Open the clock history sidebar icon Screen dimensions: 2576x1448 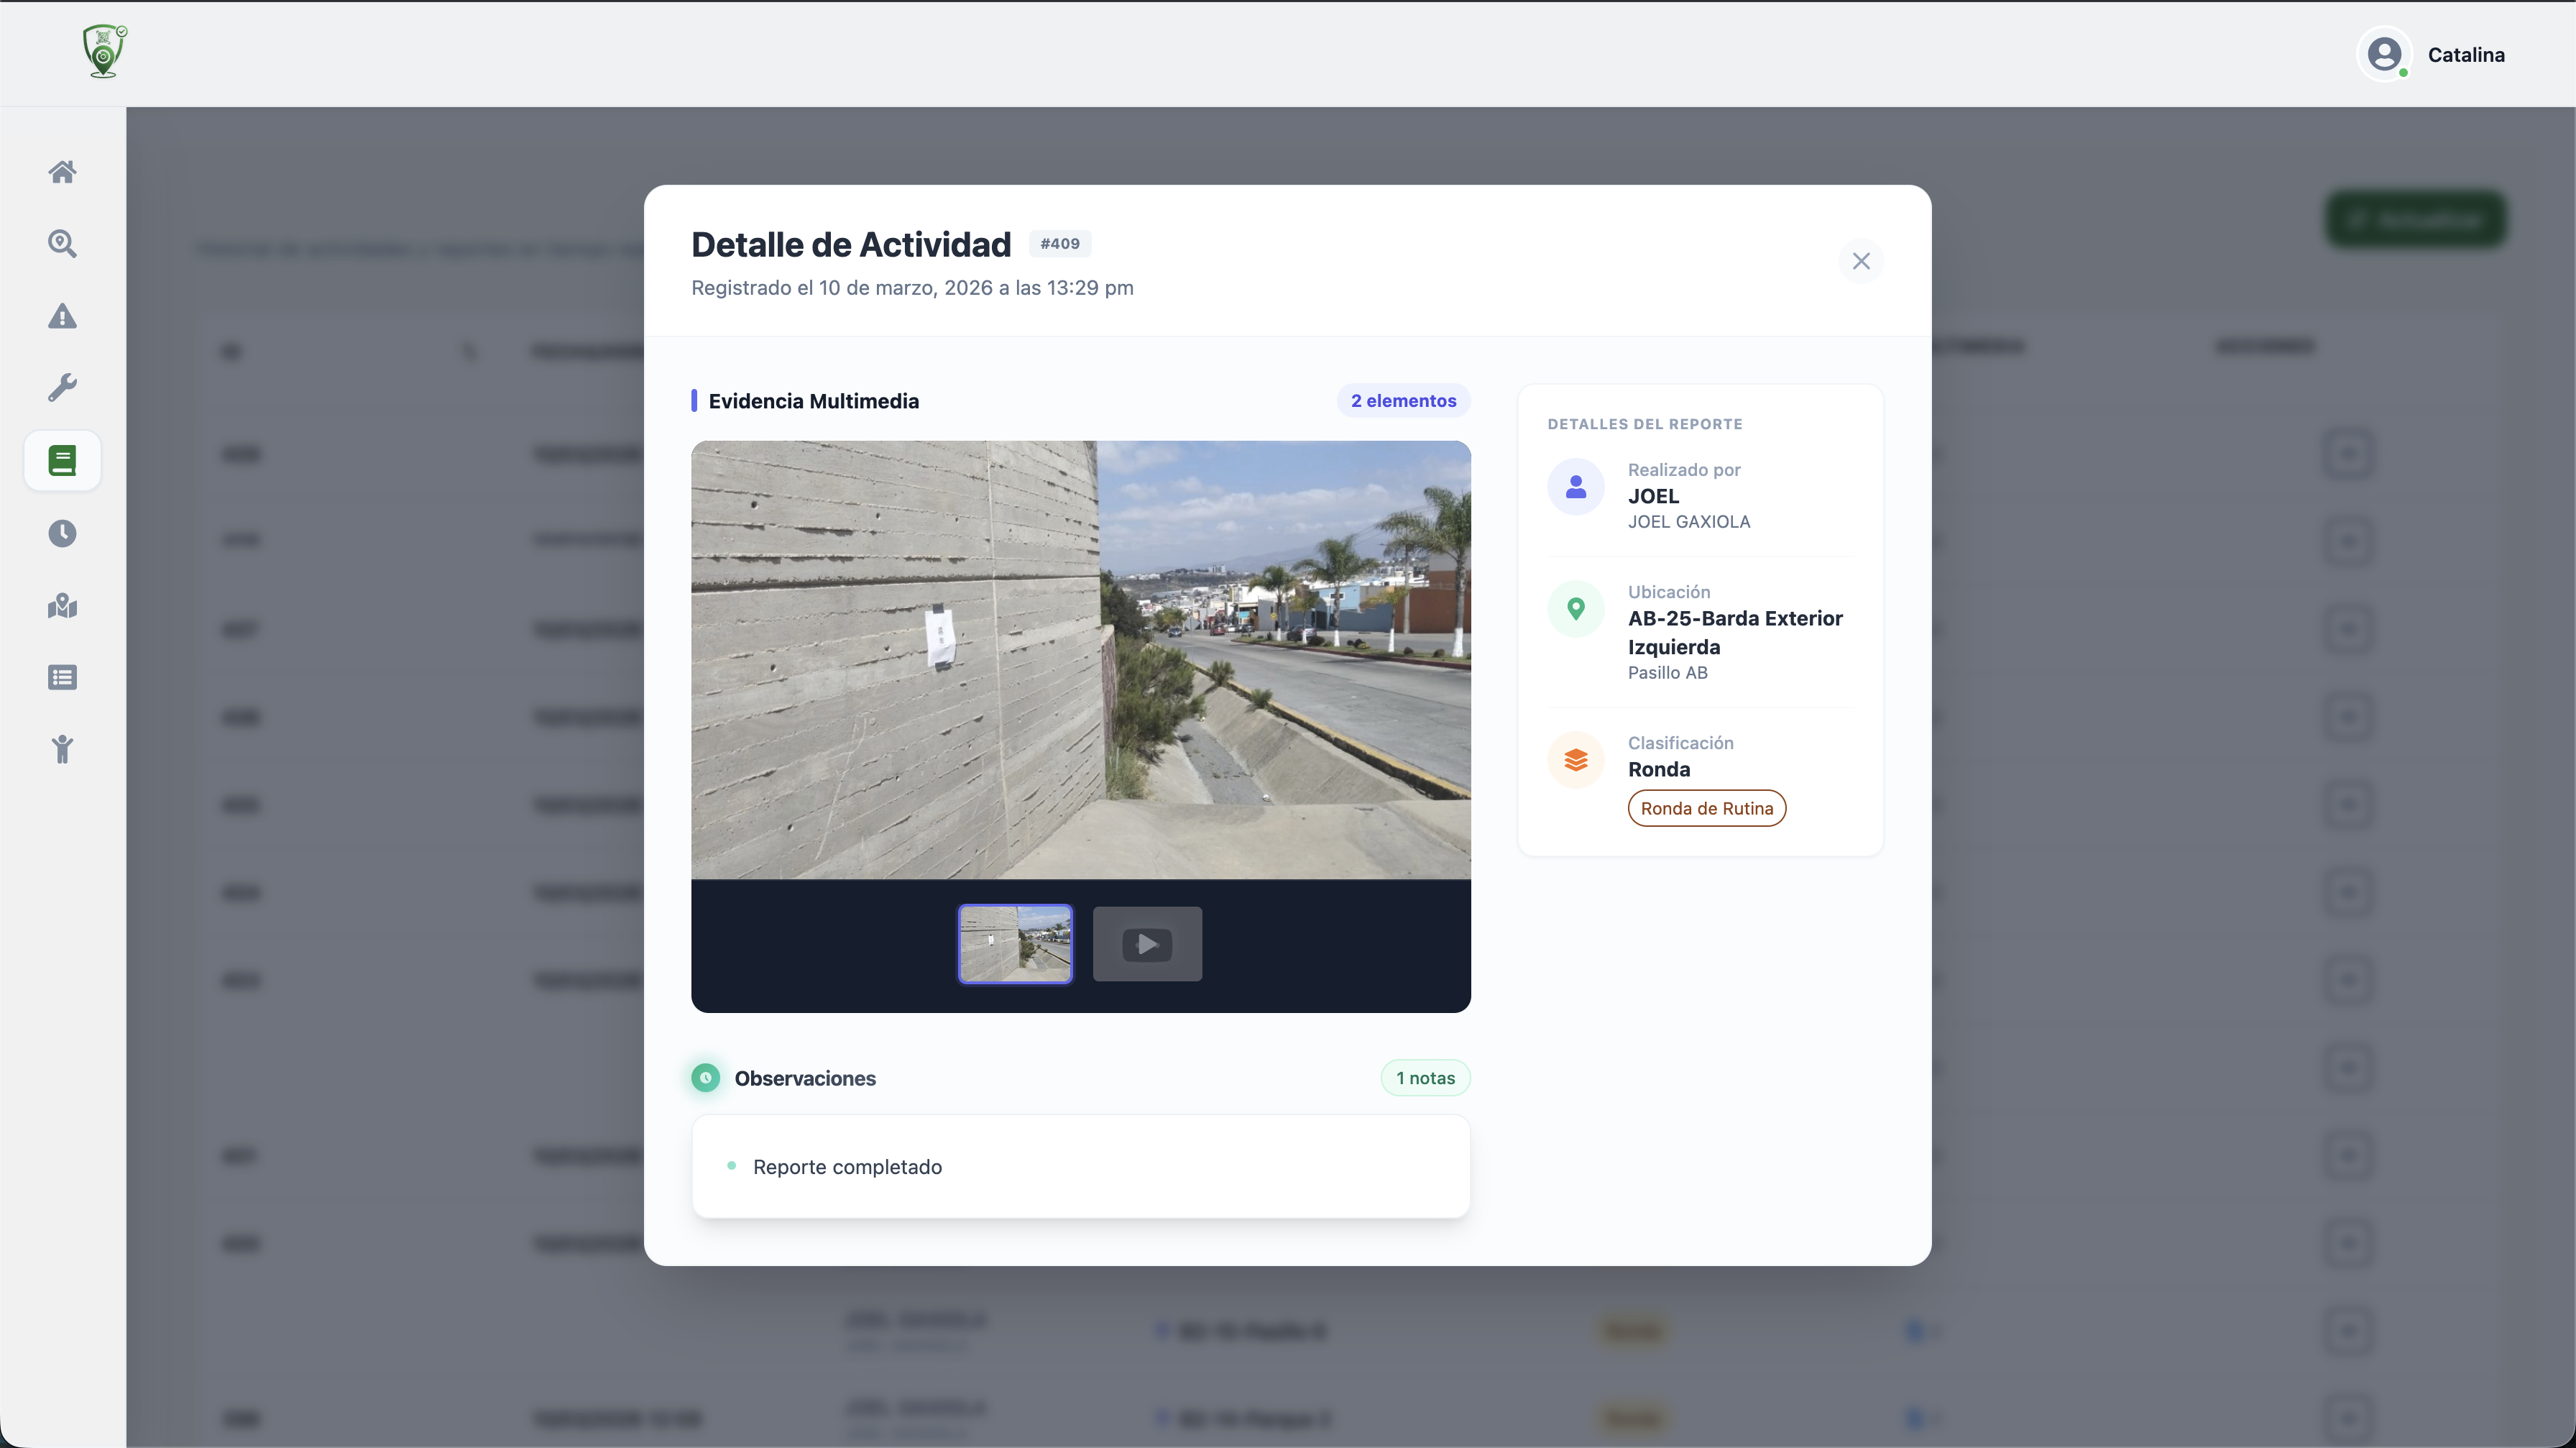click(62, 533)
